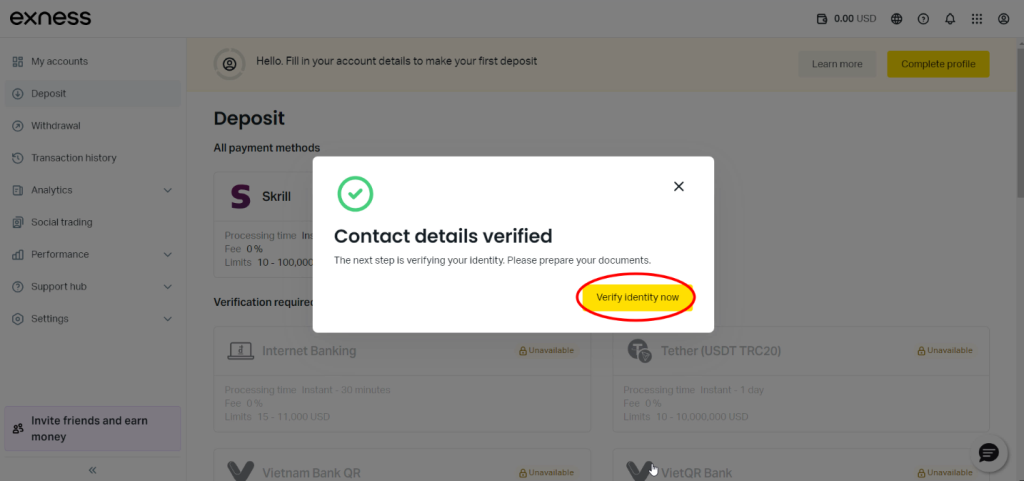Expand the Settings sidebar section
Viewport: 1024px width, 481px height.
tap(167, 318)
